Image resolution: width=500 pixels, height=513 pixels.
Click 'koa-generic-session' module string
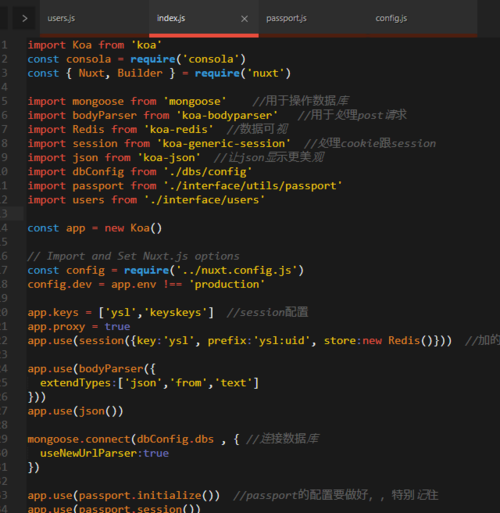coord(224,144)
